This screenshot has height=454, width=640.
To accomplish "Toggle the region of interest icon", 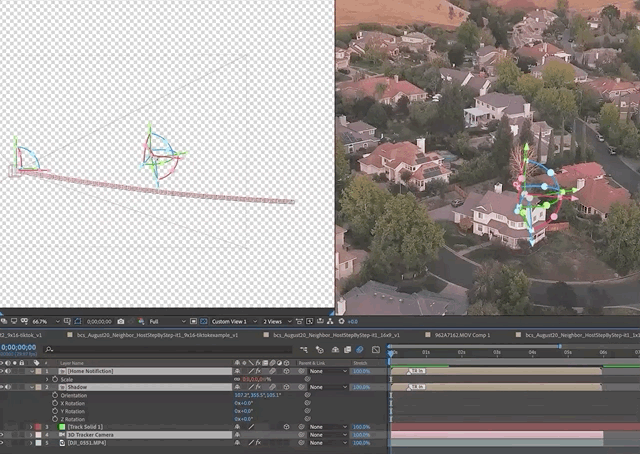I will [193, 322].
